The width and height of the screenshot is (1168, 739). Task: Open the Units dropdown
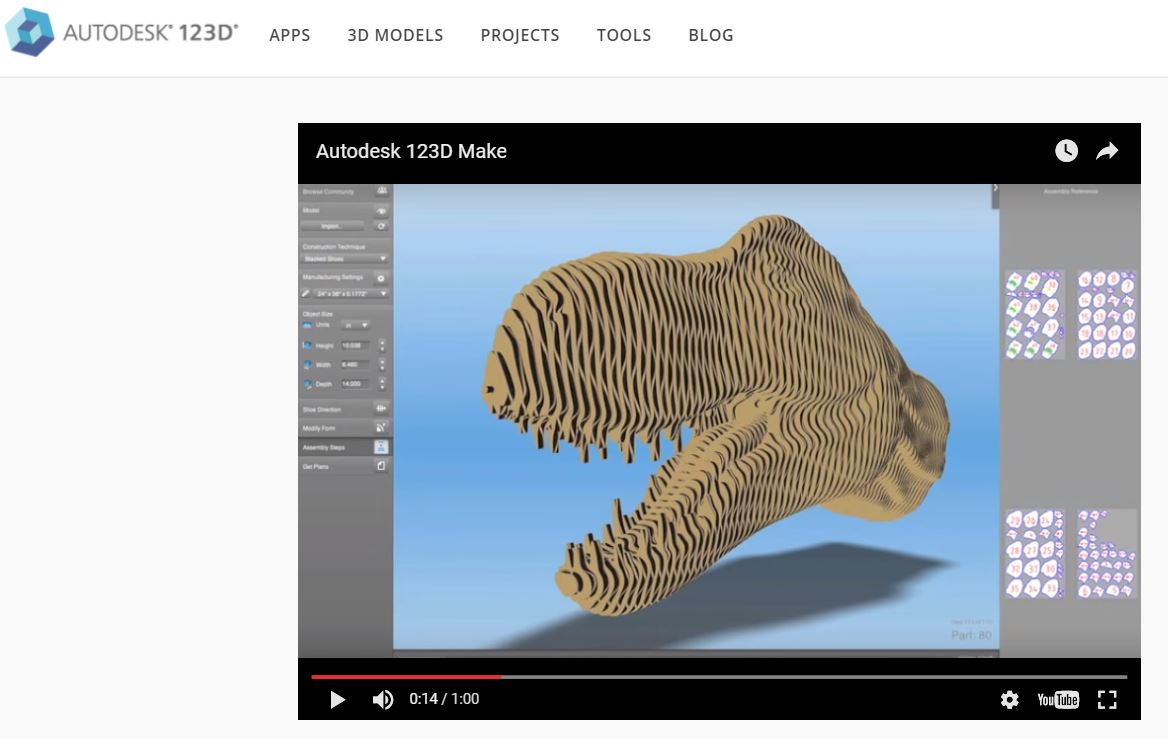(355, 326)
